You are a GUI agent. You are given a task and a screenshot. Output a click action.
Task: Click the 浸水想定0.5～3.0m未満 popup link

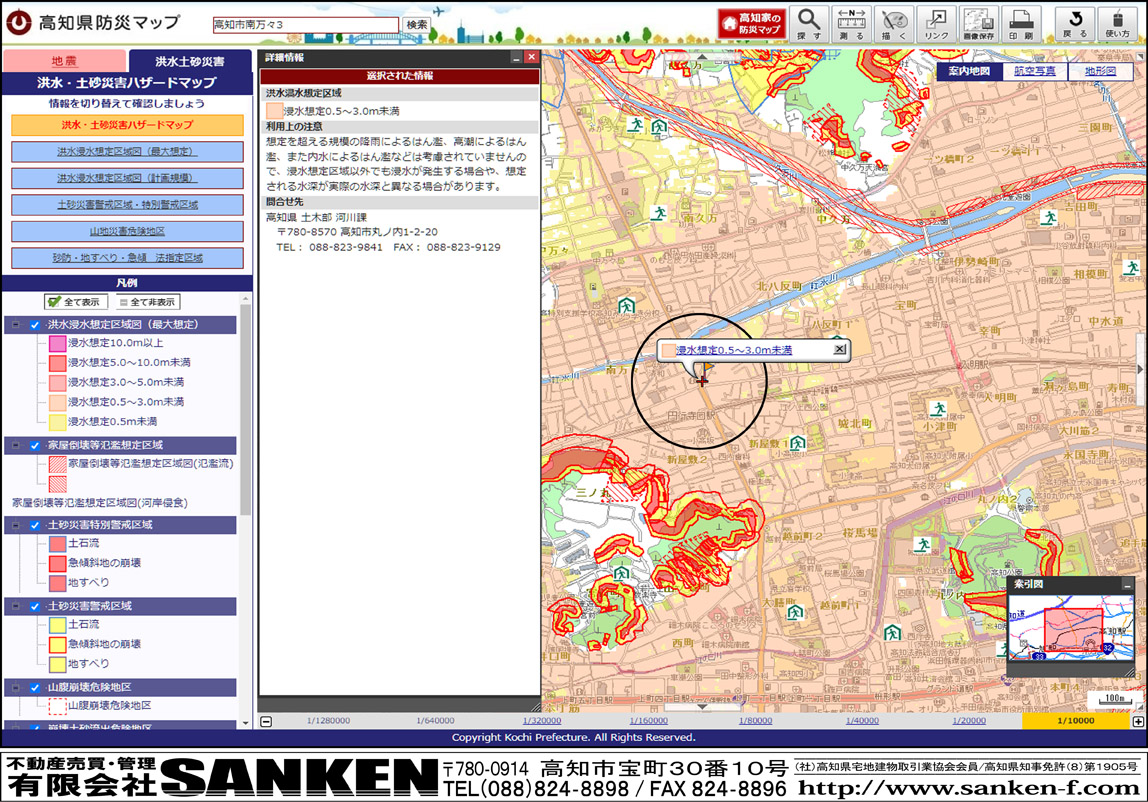coord(734,350)
